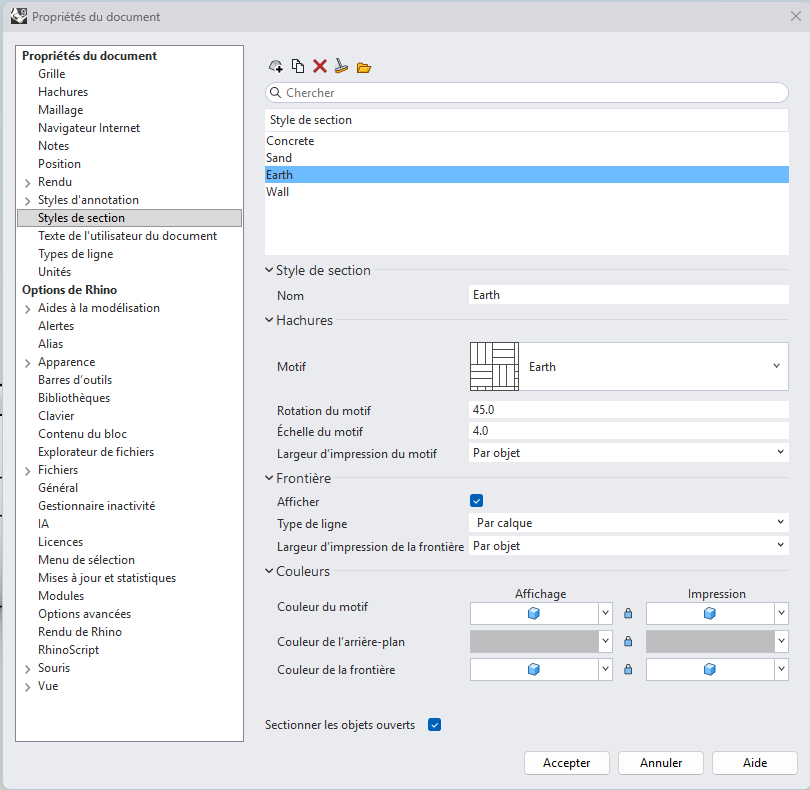Toggle lock for Couleur de l'arrière-plan

coord(628,641)
